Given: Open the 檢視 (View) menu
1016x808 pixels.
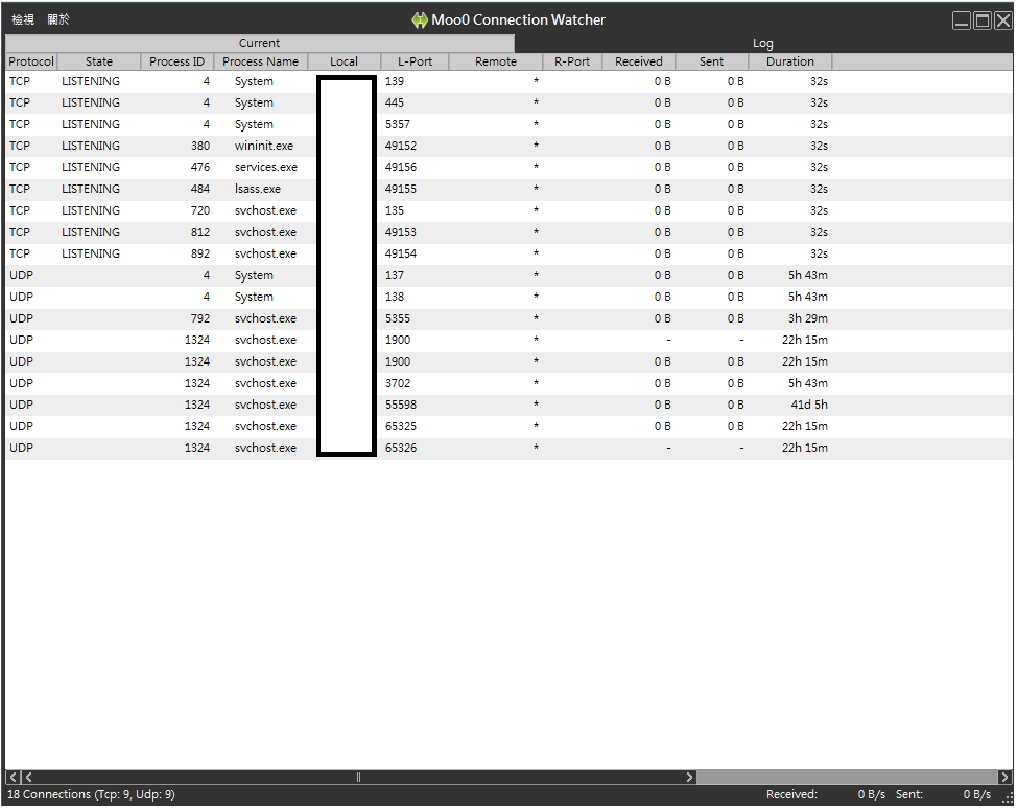Looking at the screenshot, I should pyautogui.click(x=23, y=19).
